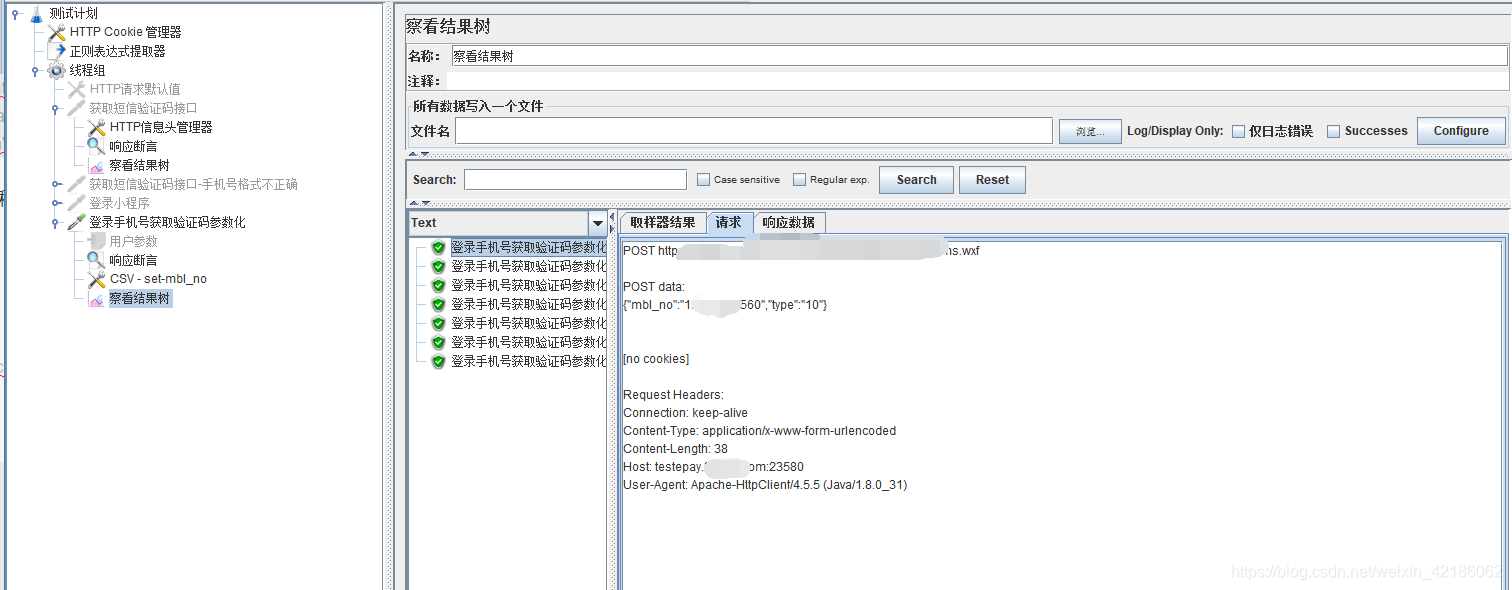Check the Successes log option
The height and width of the screenshot is (590, 1512).
1334,130
